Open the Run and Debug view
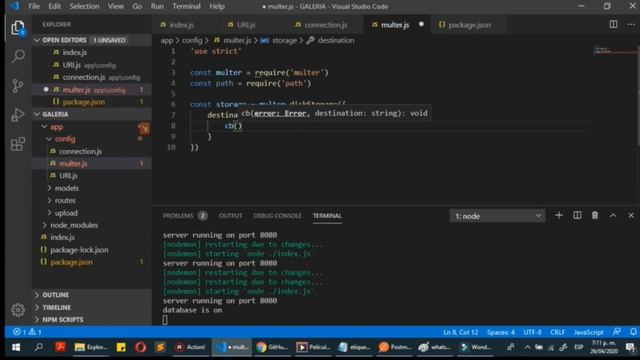Image resolution: width=640 pixels, height=360 pixels. 18,115
